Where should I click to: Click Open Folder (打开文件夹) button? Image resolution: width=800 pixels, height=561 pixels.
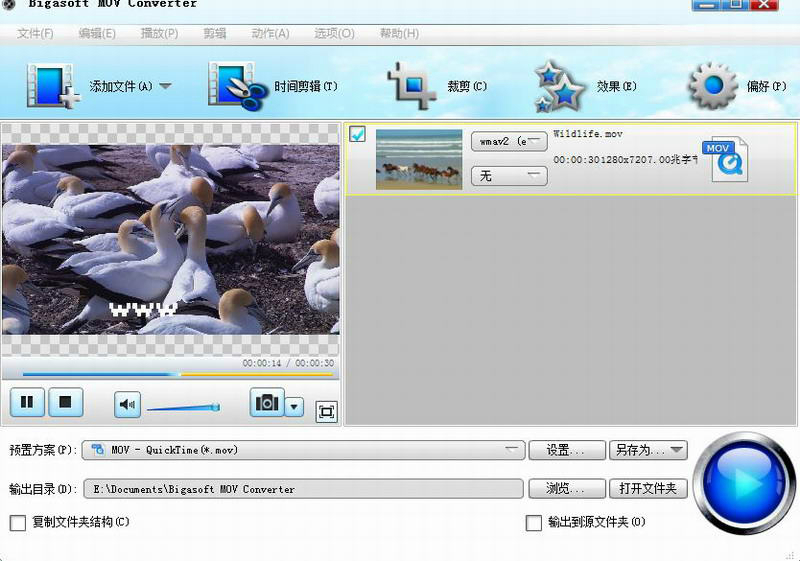(x=648, y=489)
